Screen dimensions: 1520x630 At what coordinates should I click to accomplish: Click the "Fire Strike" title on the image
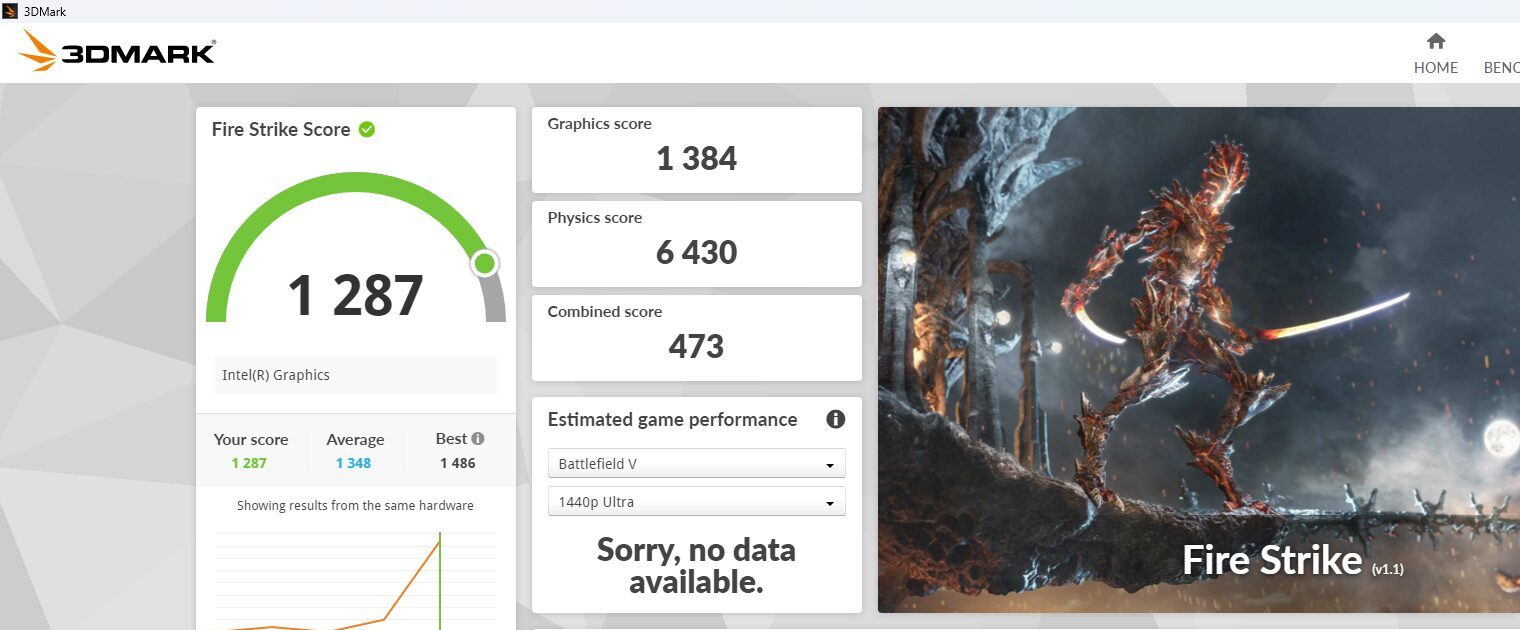(1272, 560)
